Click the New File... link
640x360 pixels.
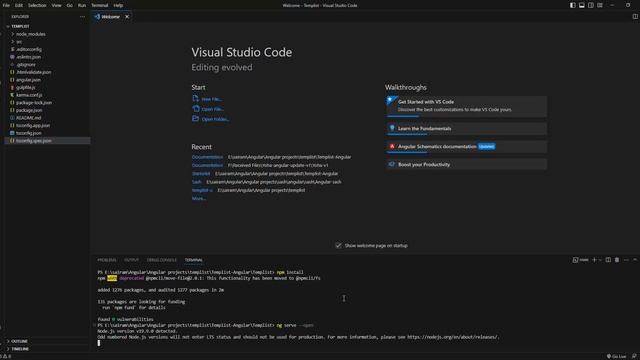pyautogui.click(x=211, y=99)
